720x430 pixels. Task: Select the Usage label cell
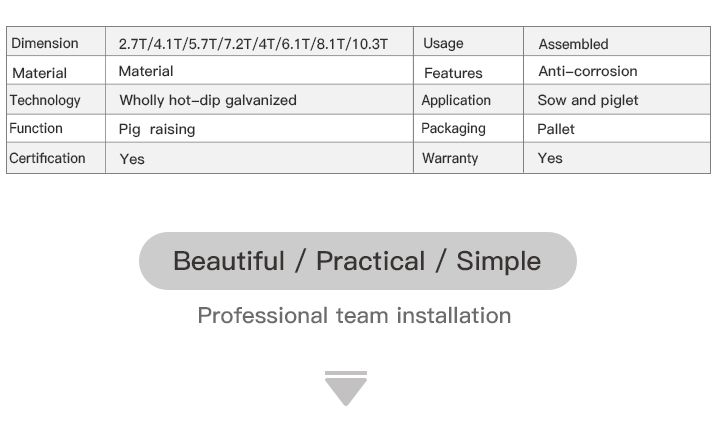pos(443,43)
